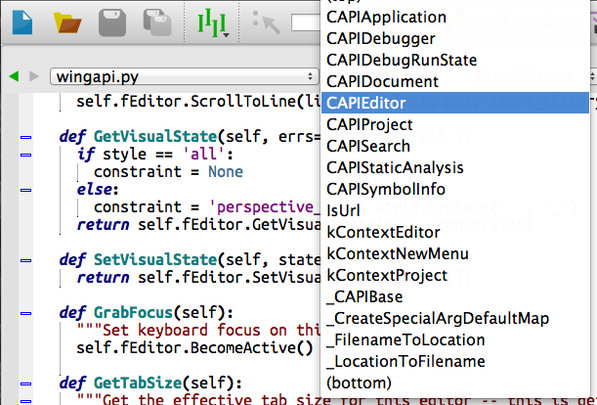This screenshot has width=597, height=405.
Task: Collapse the GrabFocus function fold marker
Action: point(26,314)
